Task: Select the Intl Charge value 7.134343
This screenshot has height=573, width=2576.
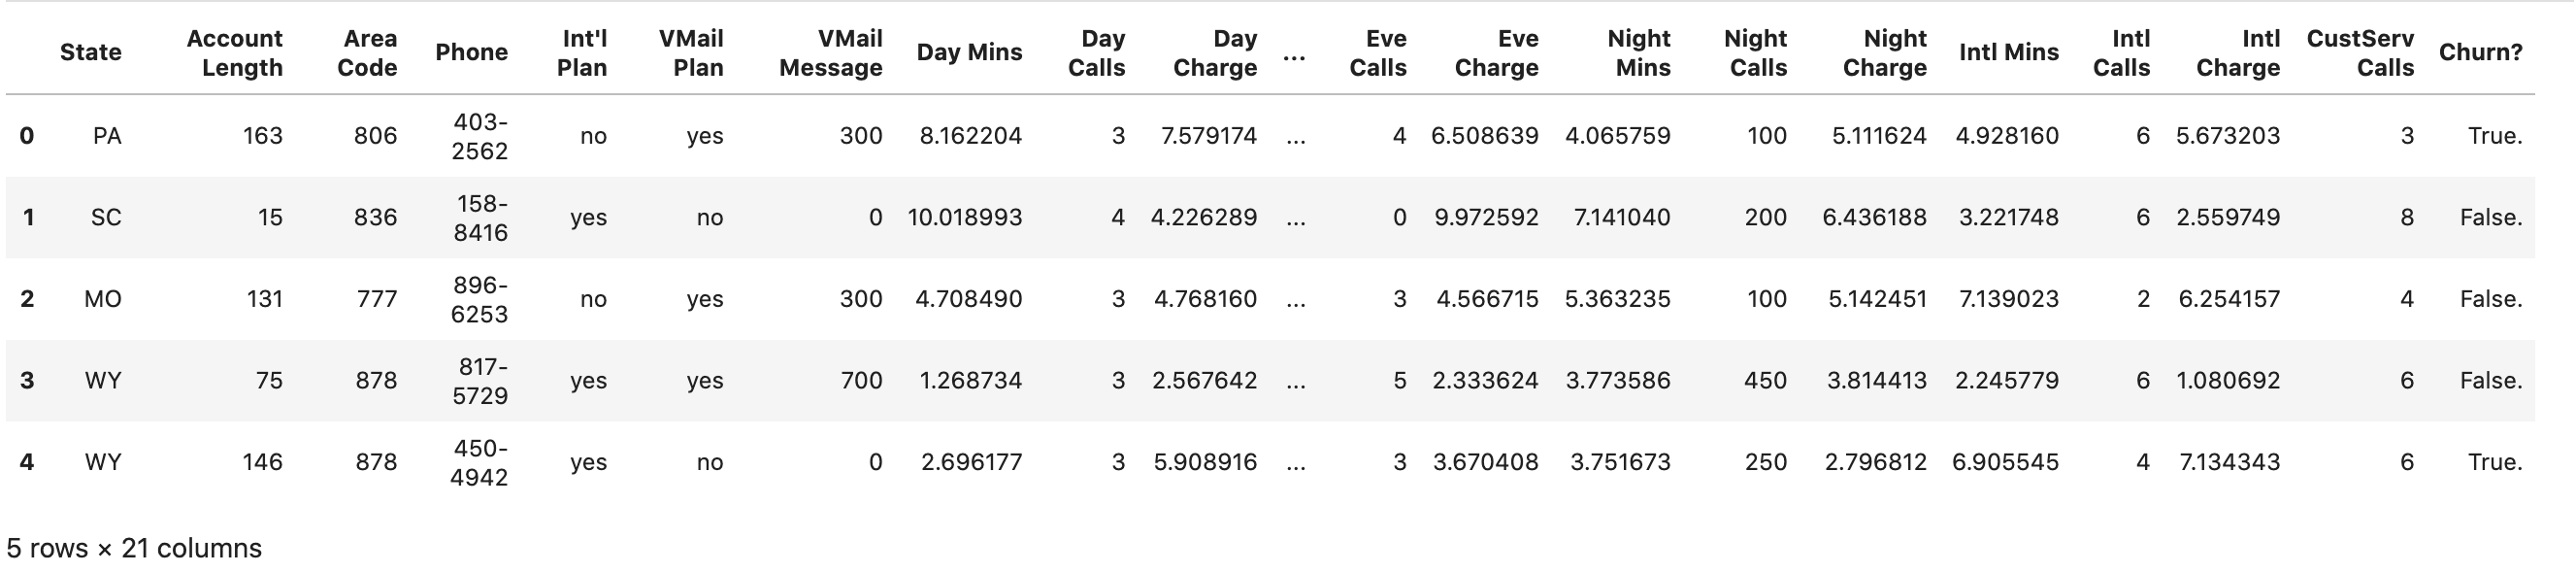Action: 2229,462
